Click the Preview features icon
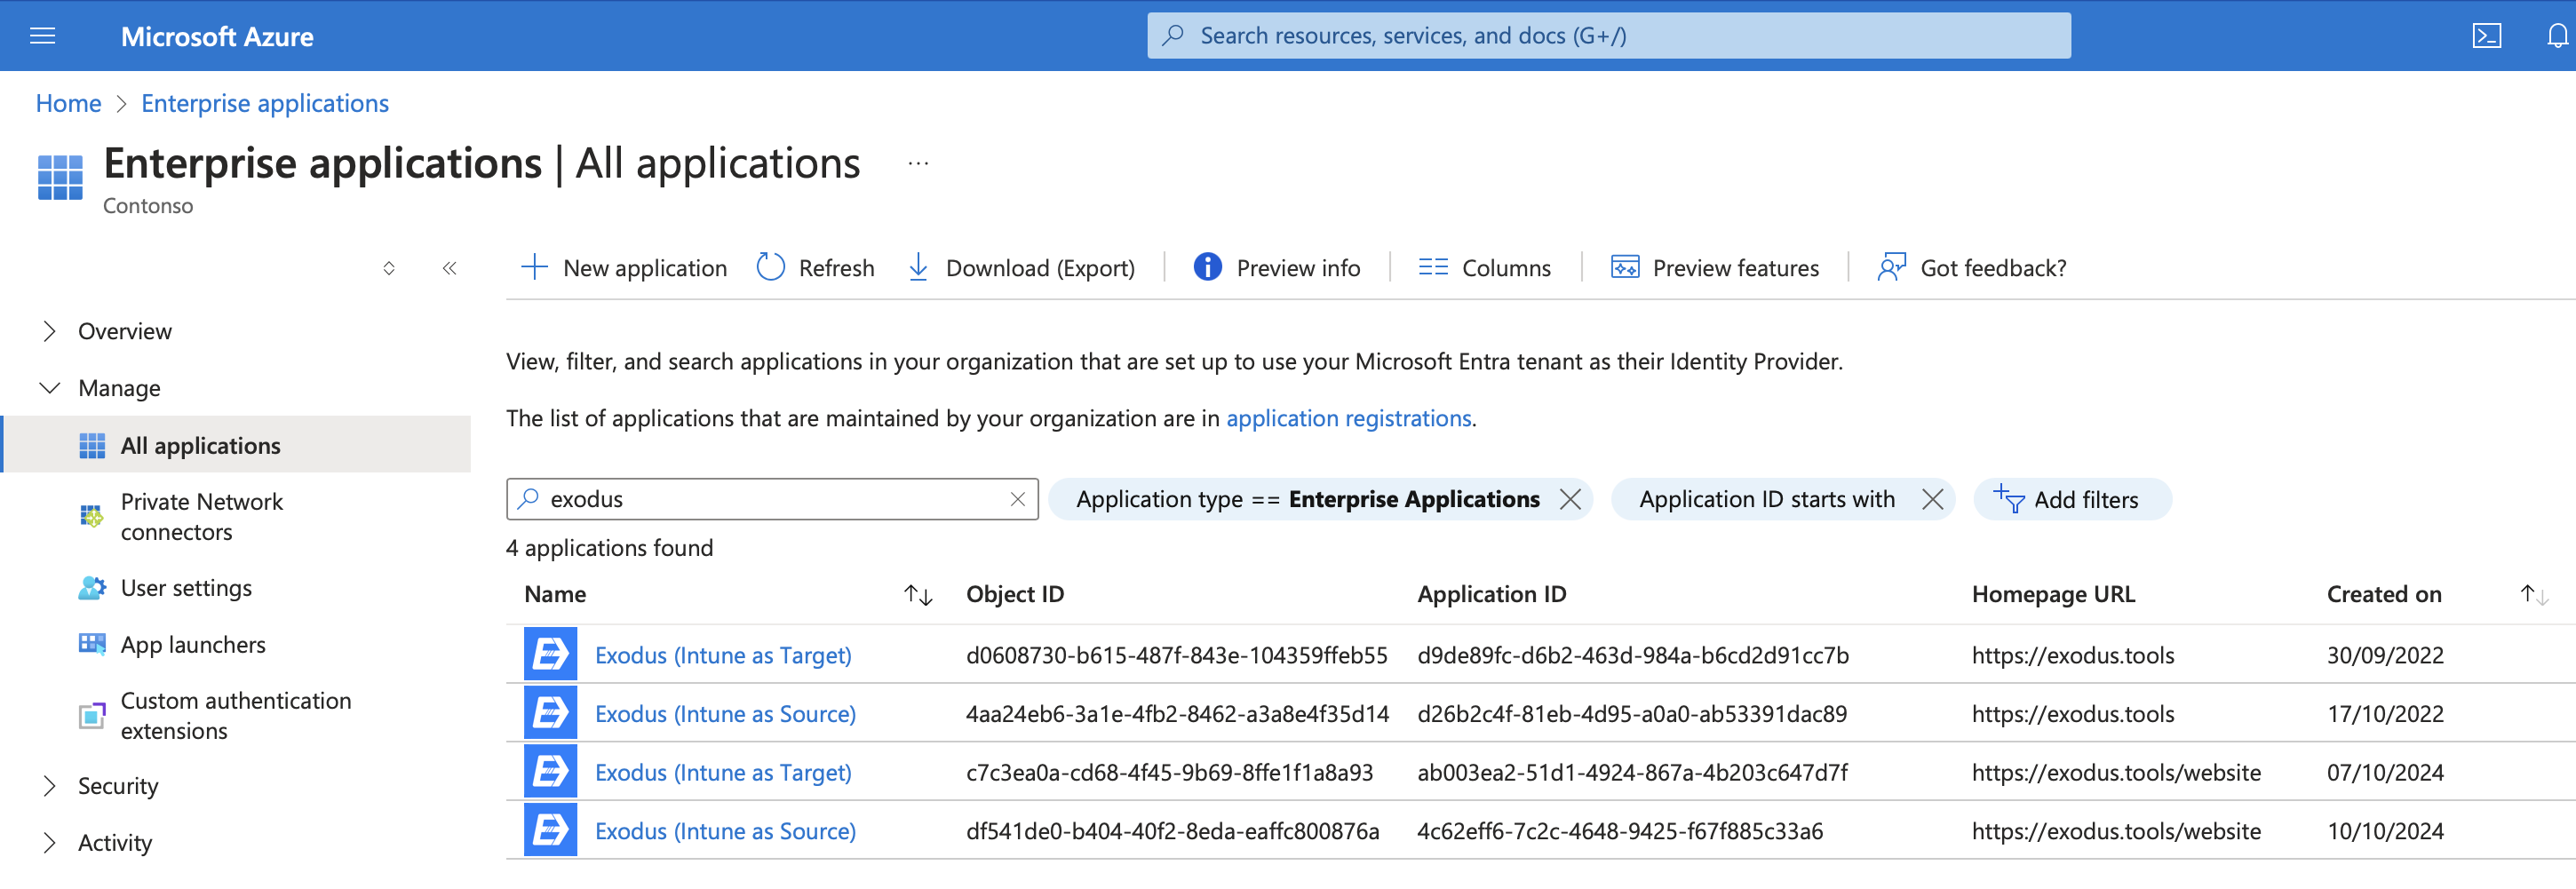Screen dimensions: 2576x889 1624,267
